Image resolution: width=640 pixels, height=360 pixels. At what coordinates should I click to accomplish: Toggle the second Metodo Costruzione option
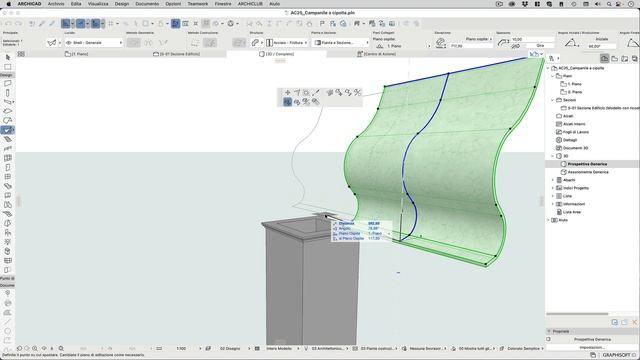click(210, 42)
